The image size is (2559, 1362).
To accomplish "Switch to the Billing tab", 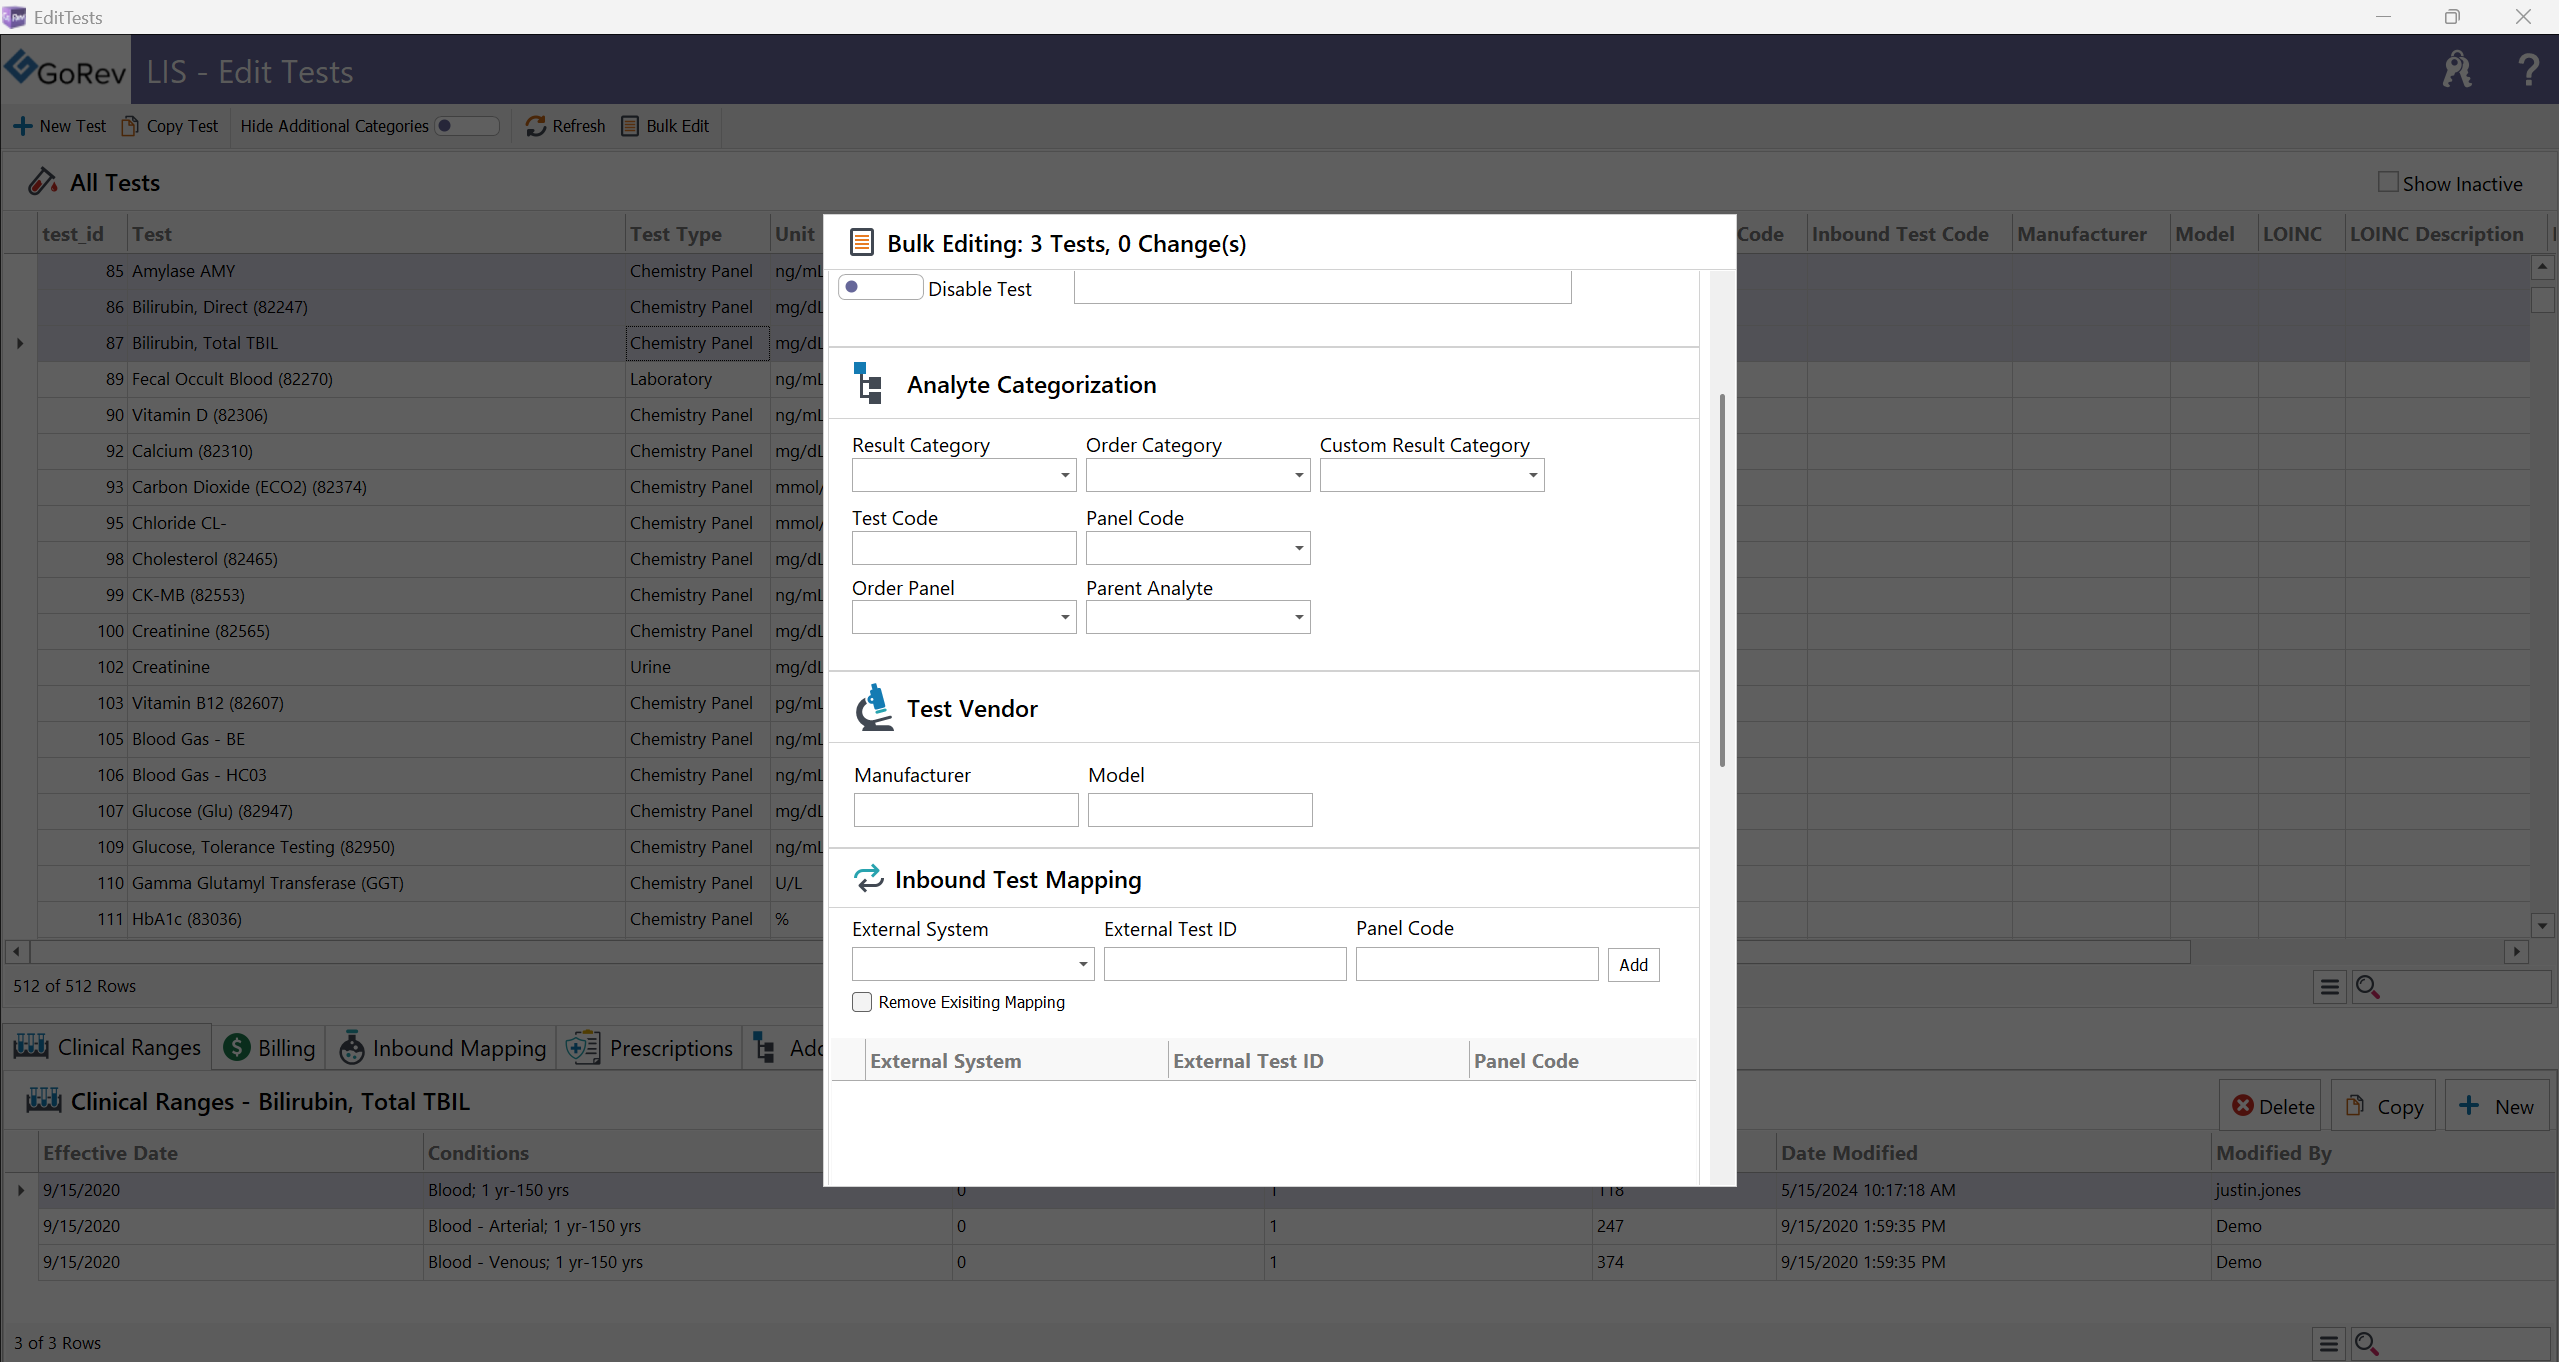I will 269,1047.
